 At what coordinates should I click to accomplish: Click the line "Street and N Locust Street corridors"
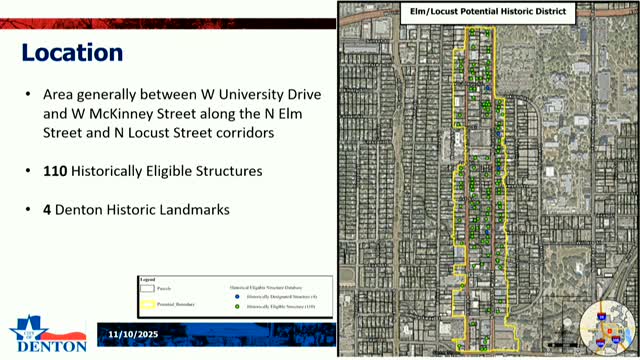coord(158,133)
